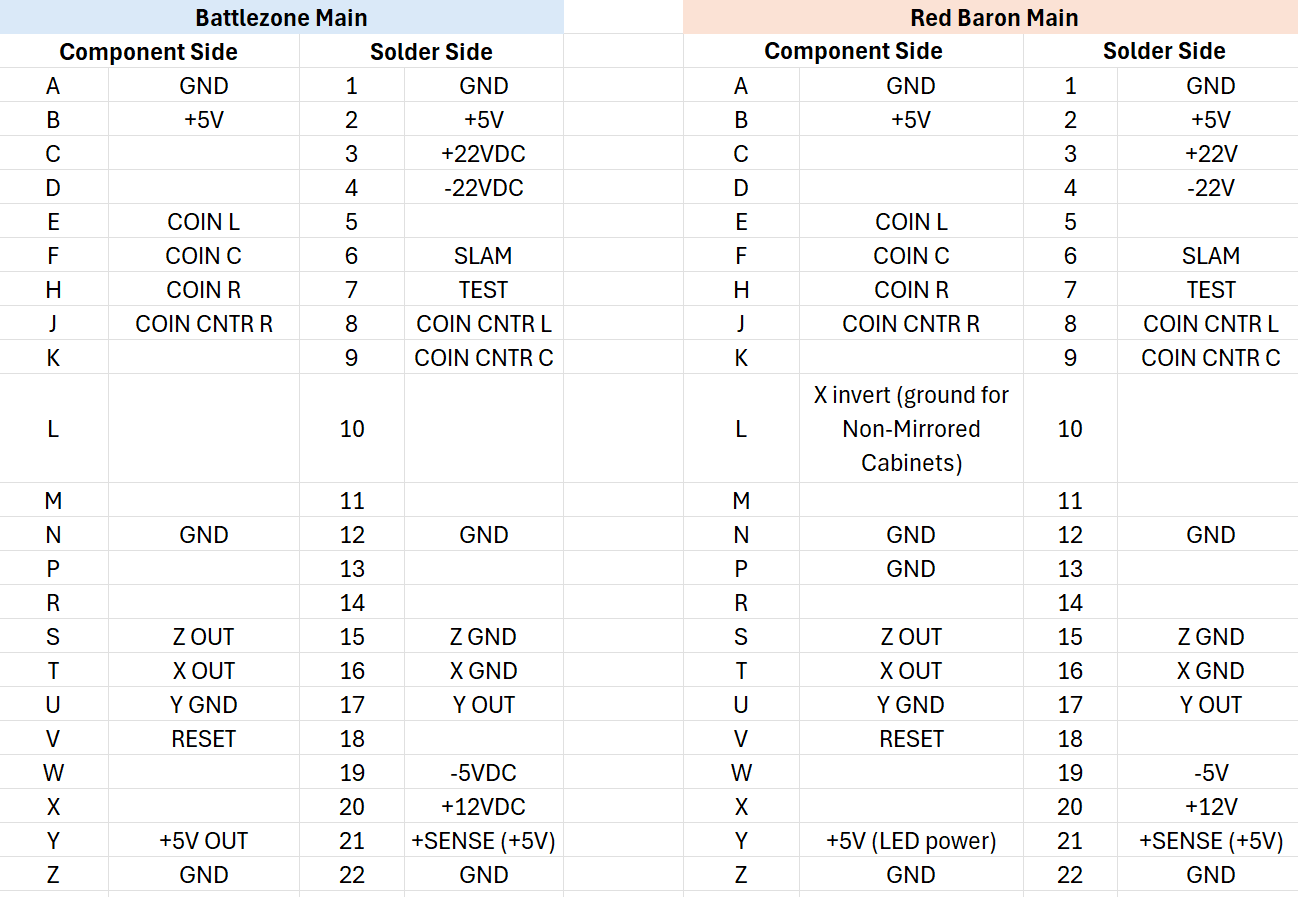Click the "+5V (LED power)" cell
The image size is (1298, 897).
point(911,841)
